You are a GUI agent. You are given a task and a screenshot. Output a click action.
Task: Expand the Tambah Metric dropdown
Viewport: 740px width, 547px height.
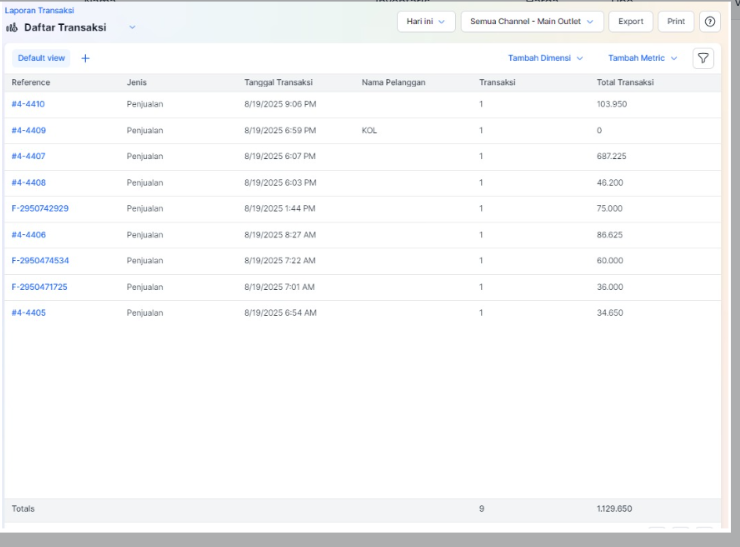[643, 58]
